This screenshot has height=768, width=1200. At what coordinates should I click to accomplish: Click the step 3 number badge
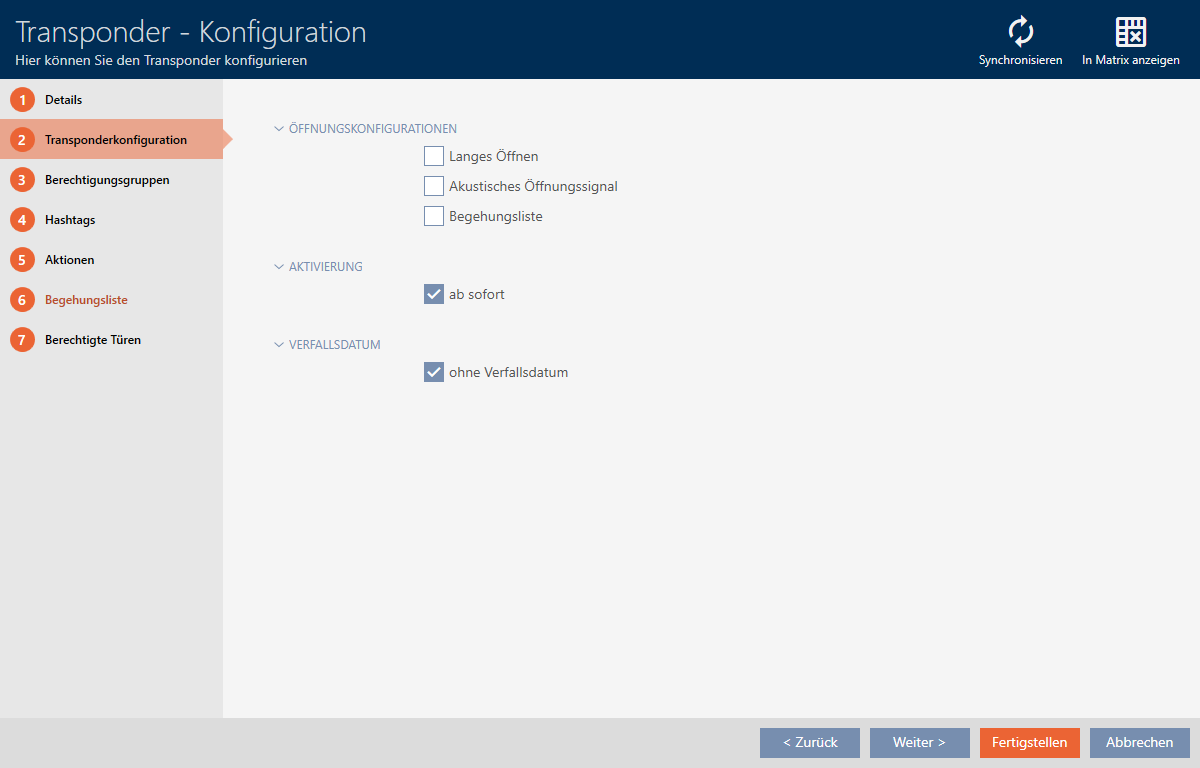coord(22,180)
